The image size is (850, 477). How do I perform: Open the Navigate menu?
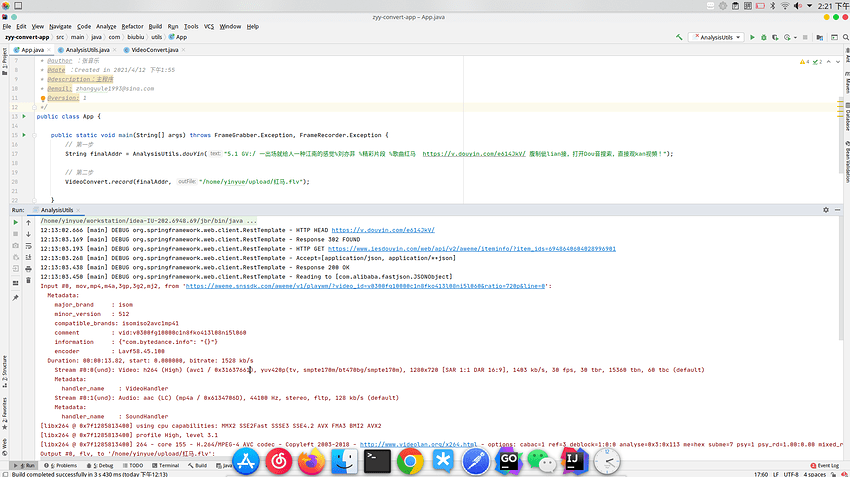click(60, 27)
